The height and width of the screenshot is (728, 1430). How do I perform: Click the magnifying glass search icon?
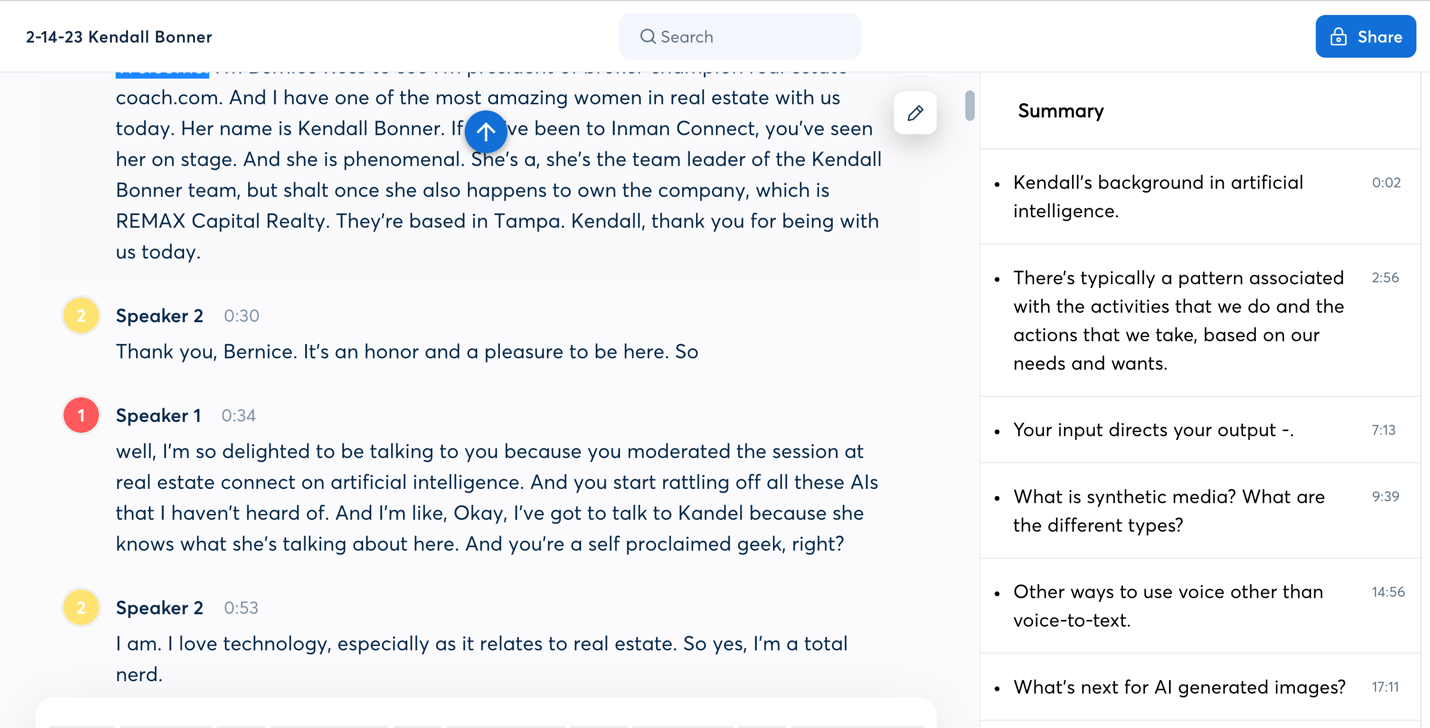(x=648, y=37)
